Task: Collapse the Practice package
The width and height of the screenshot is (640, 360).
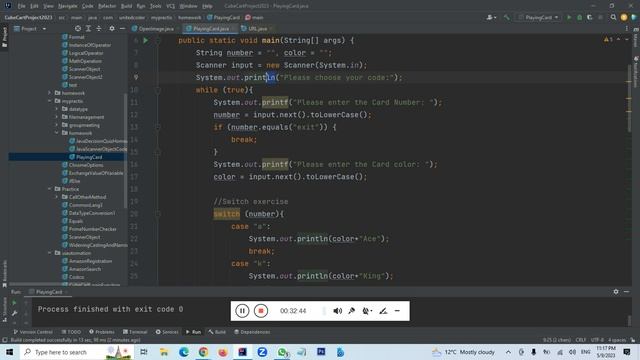Action: click(50, 189)
